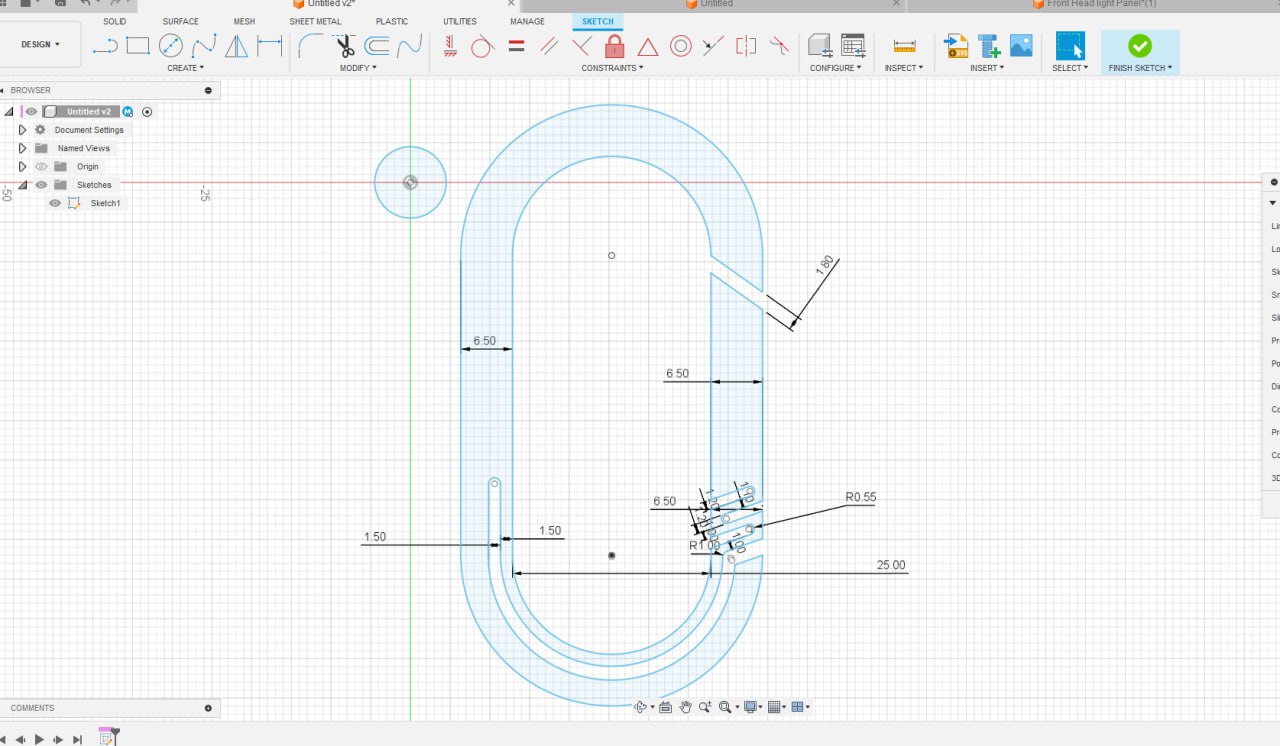Collapse the Sketches folder node
This screenshot has width=1280, height=746.
click(22, 185)
